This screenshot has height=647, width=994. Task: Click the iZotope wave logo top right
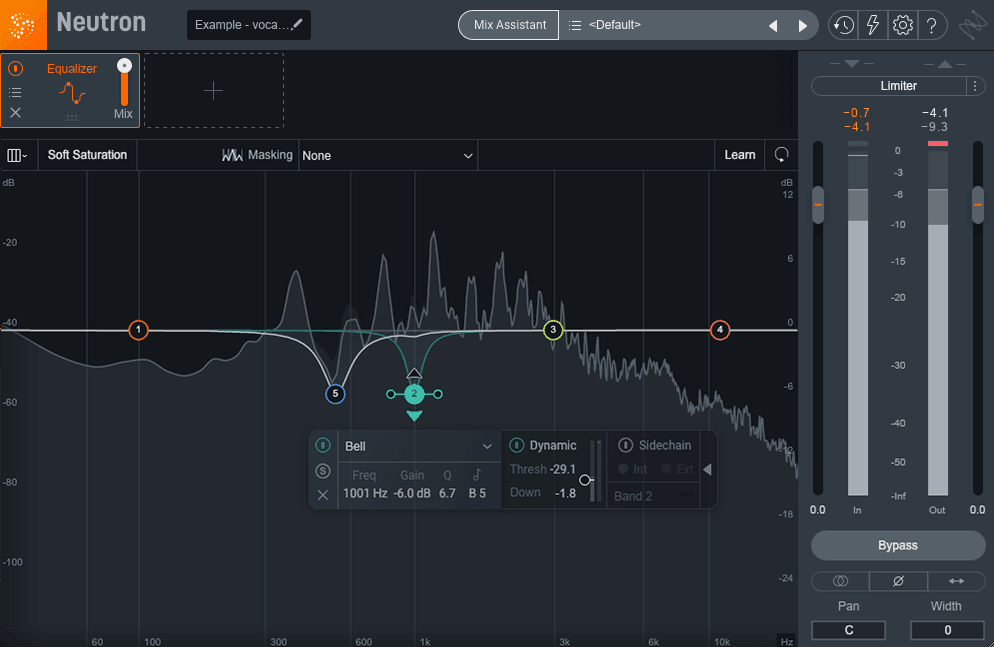click(972, 26)
